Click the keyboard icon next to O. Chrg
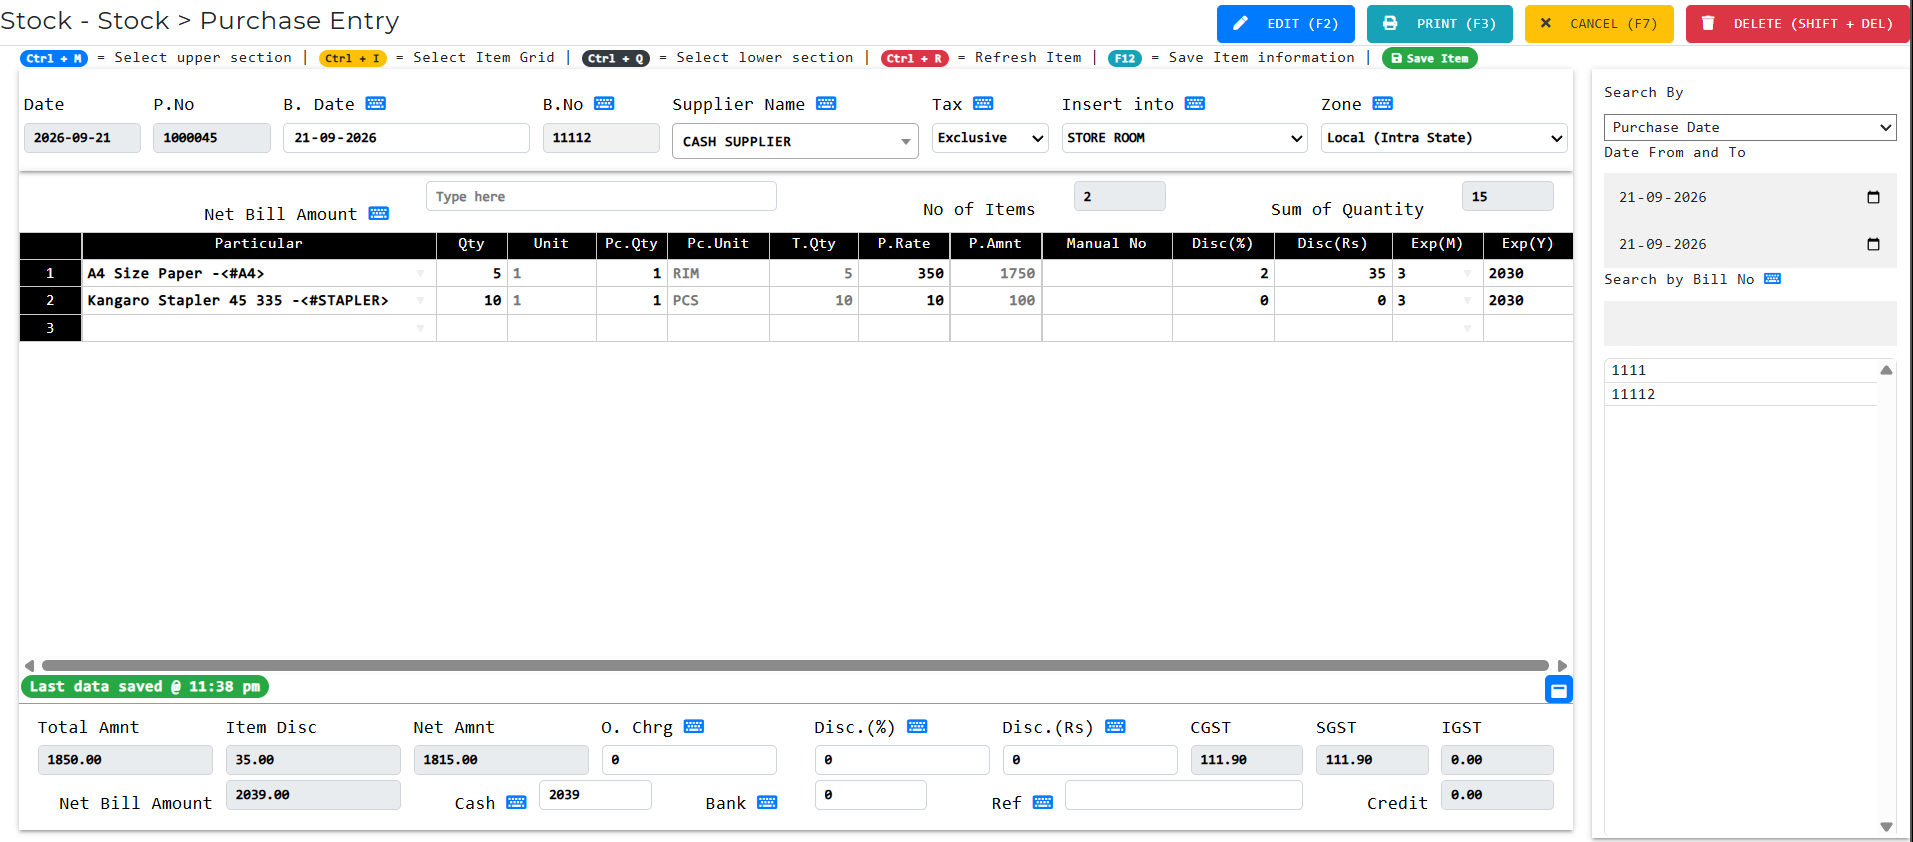This screenshot has width=1913, height=842. tap(694, 727)
